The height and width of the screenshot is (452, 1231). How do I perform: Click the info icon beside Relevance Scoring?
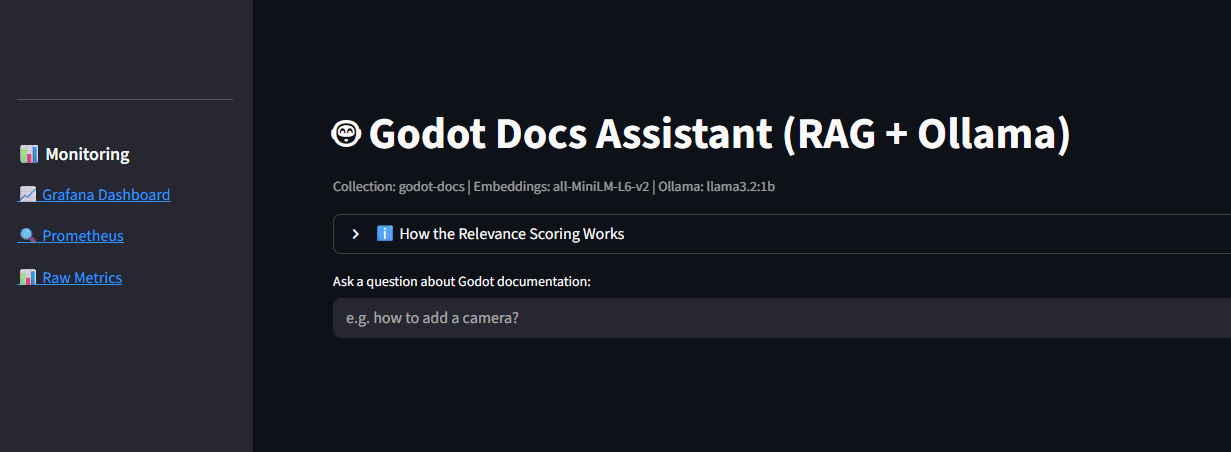tap(385, 234)
